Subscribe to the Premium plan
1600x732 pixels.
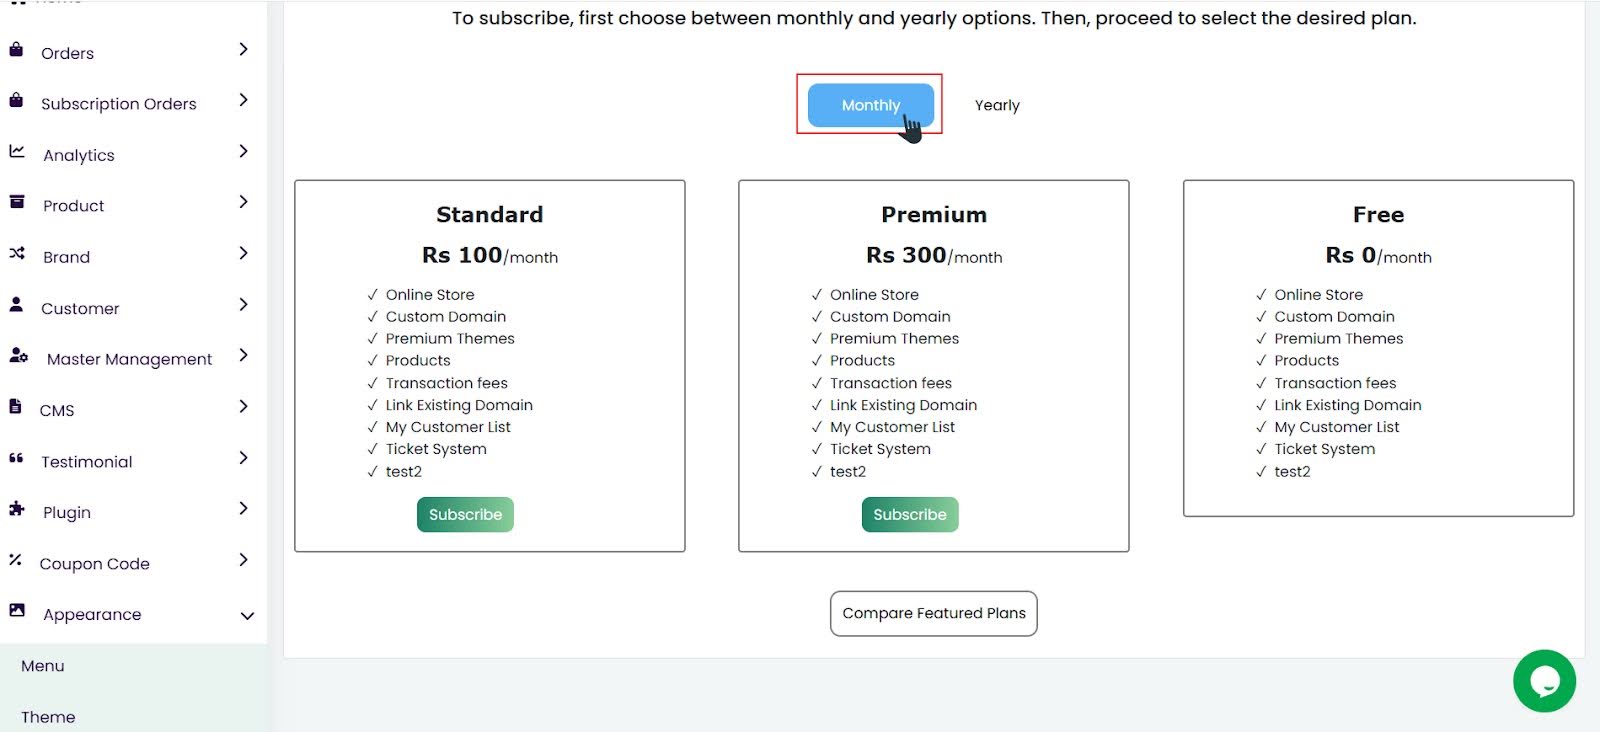pyautogui.click(x=909, y=515)
